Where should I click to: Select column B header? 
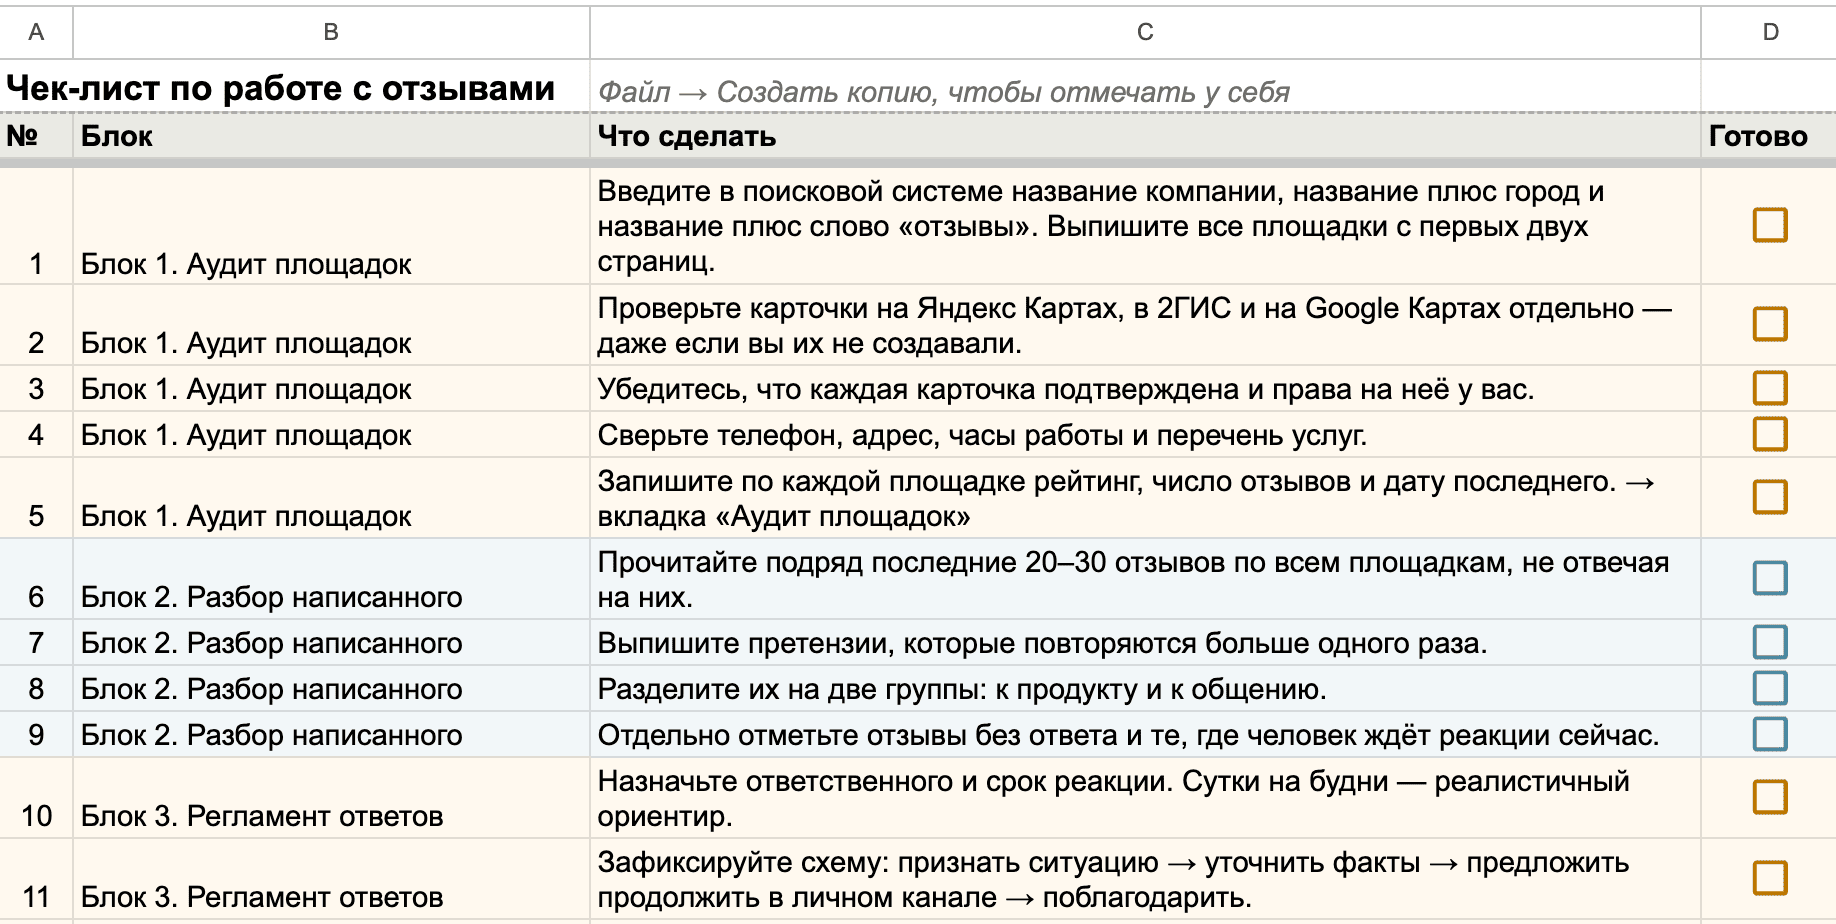tap(331, 32)
